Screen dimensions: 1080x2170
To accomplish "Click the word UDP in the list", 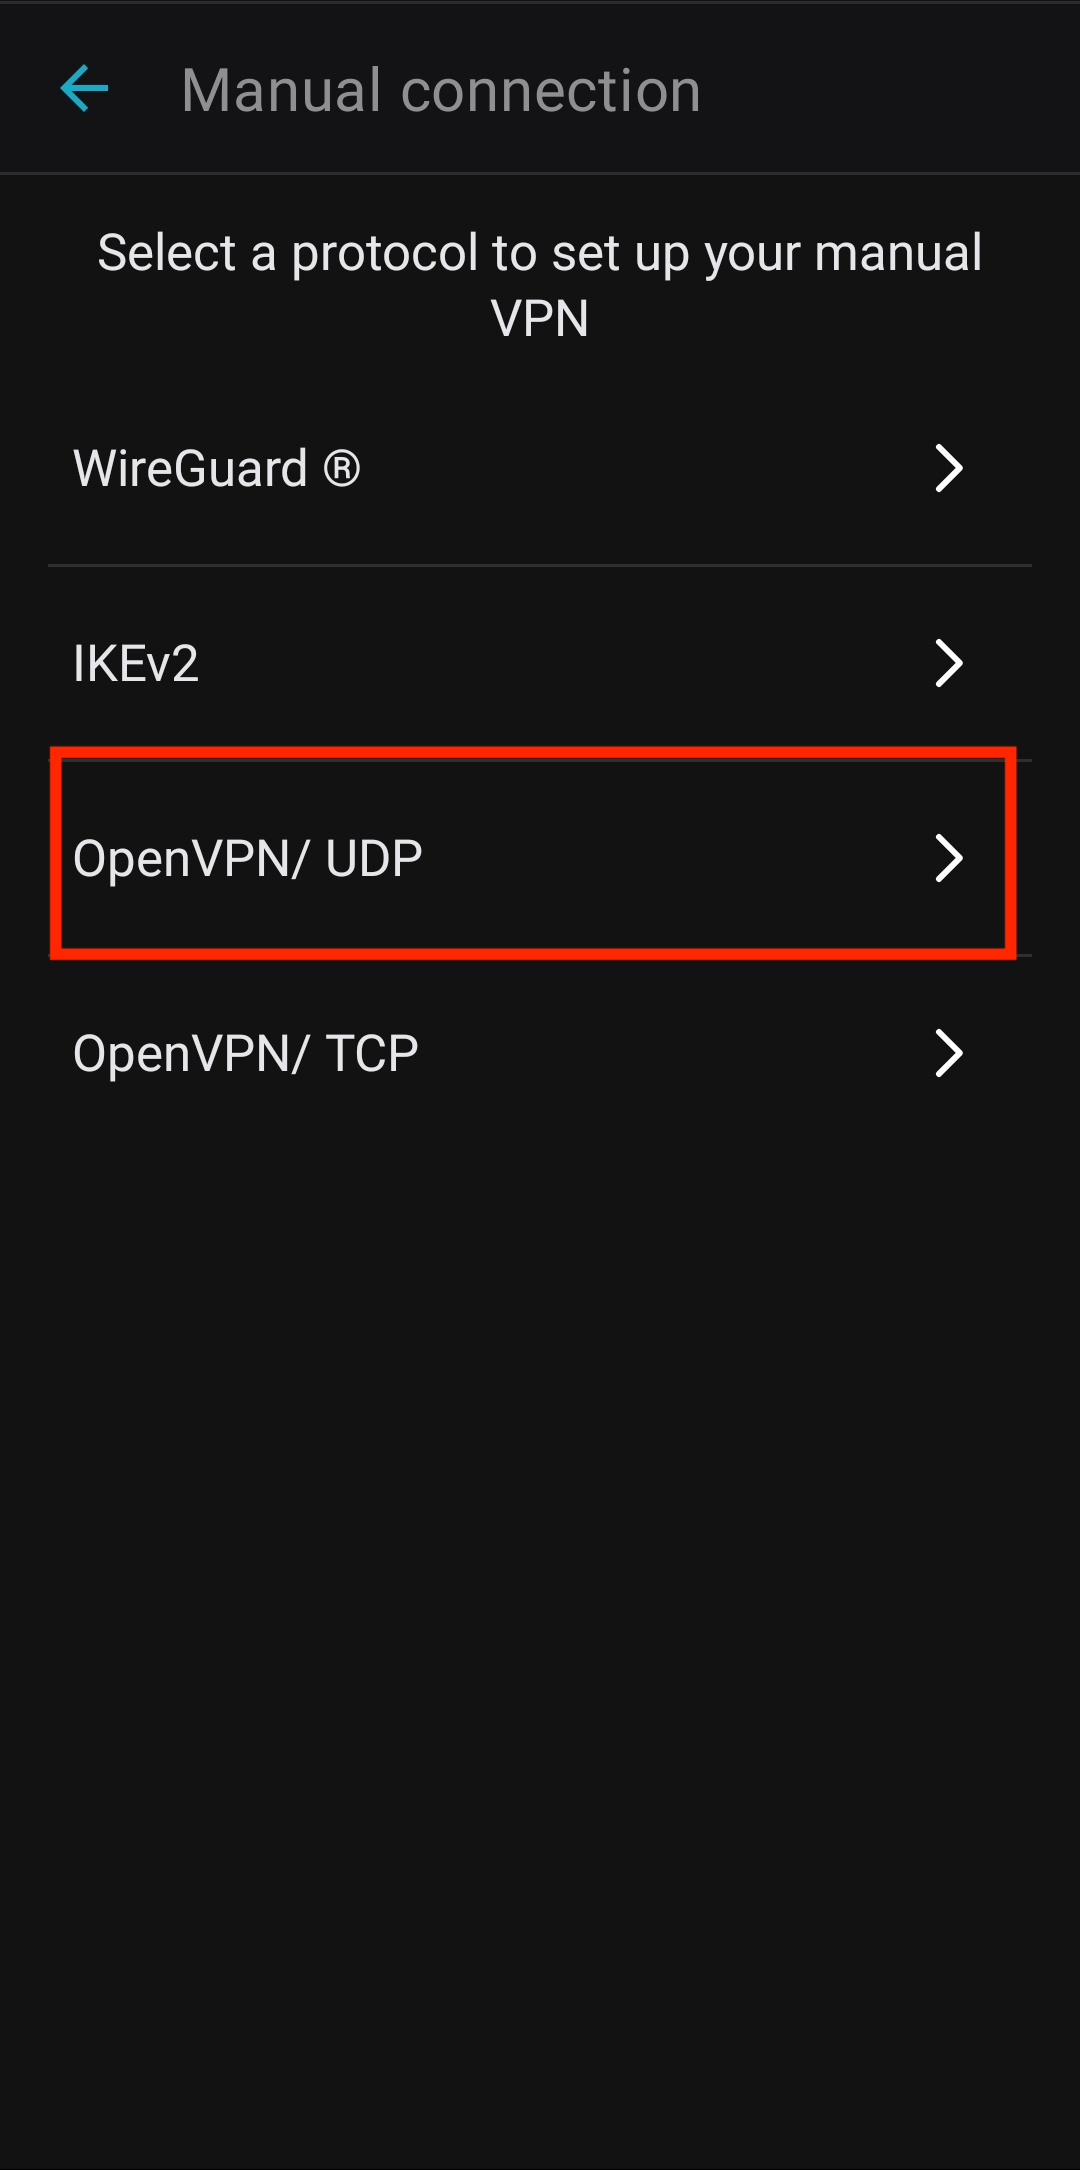I will 374,859.
